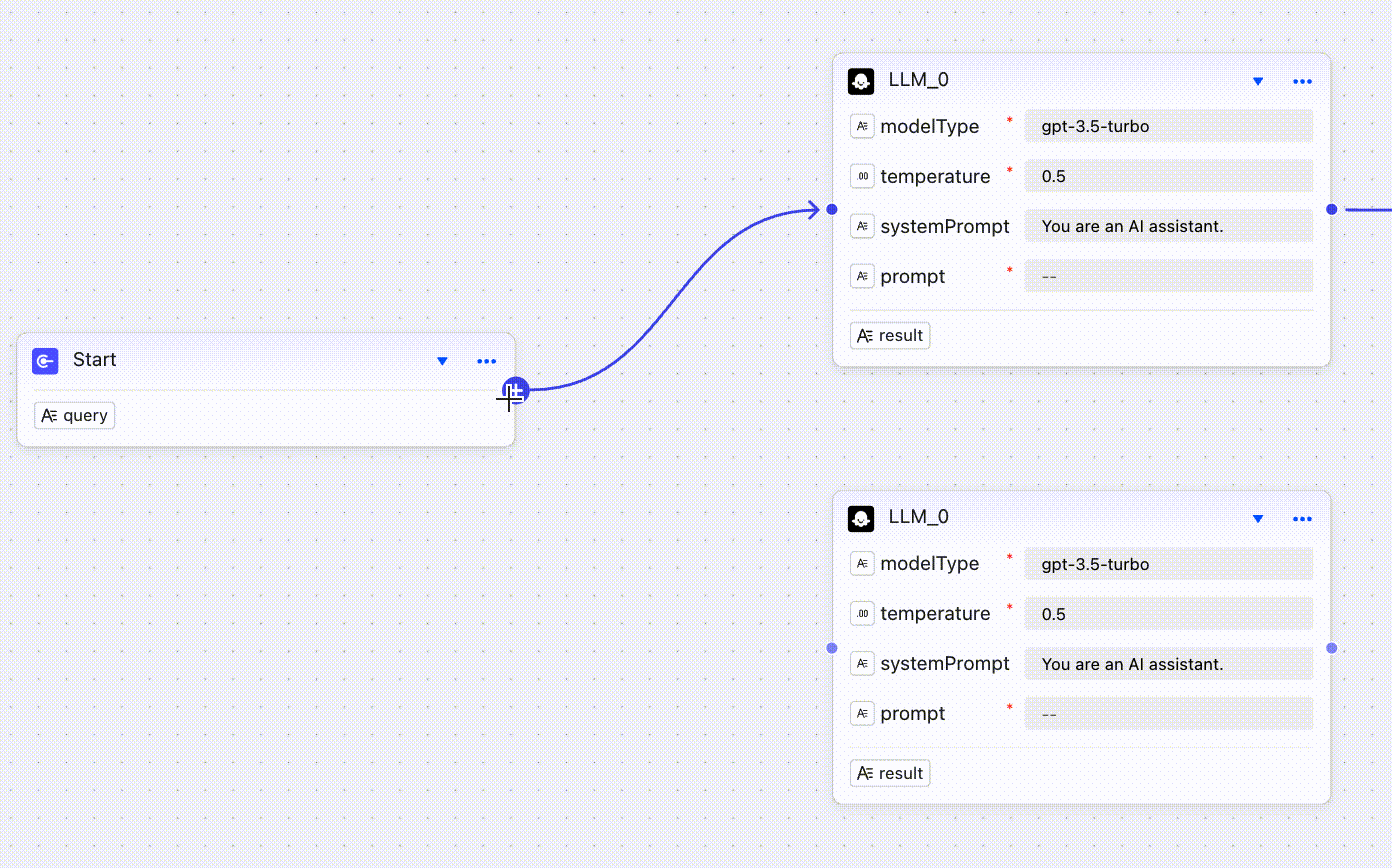The height and width of the screenshot is (868, 1392).
Task: Collapse the unconnected LLM_0 node via its arrow
Action: point(1258,518)
